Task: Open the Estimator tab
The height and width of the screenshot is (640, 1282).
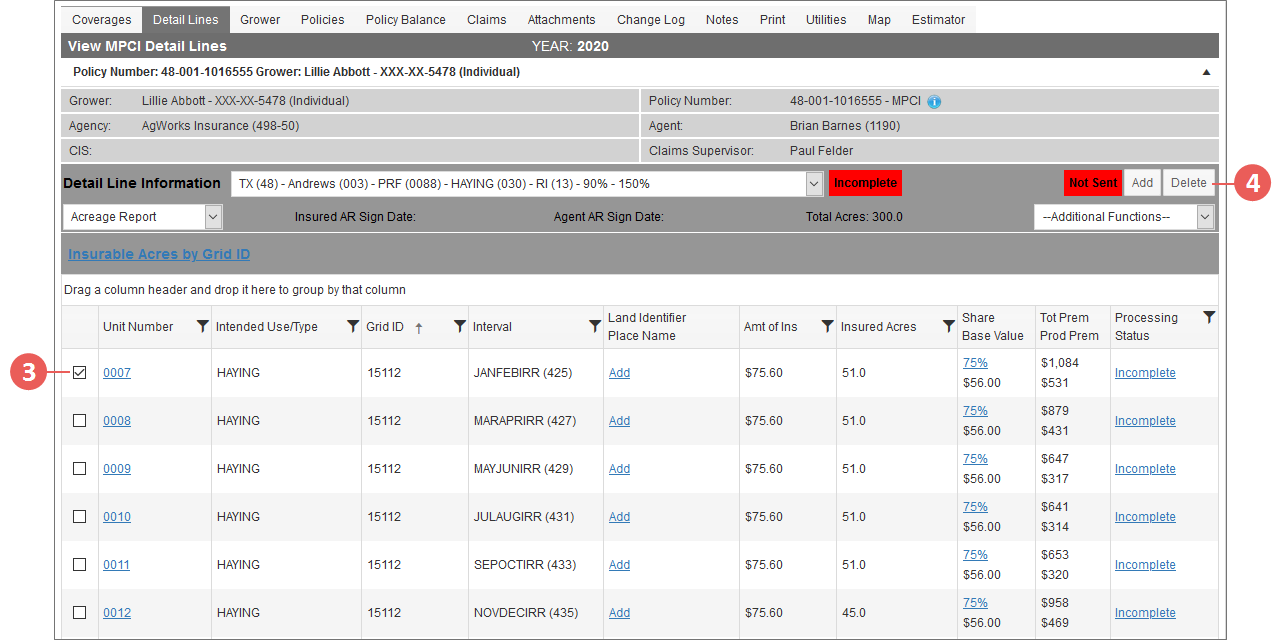Action: point(939,20)
